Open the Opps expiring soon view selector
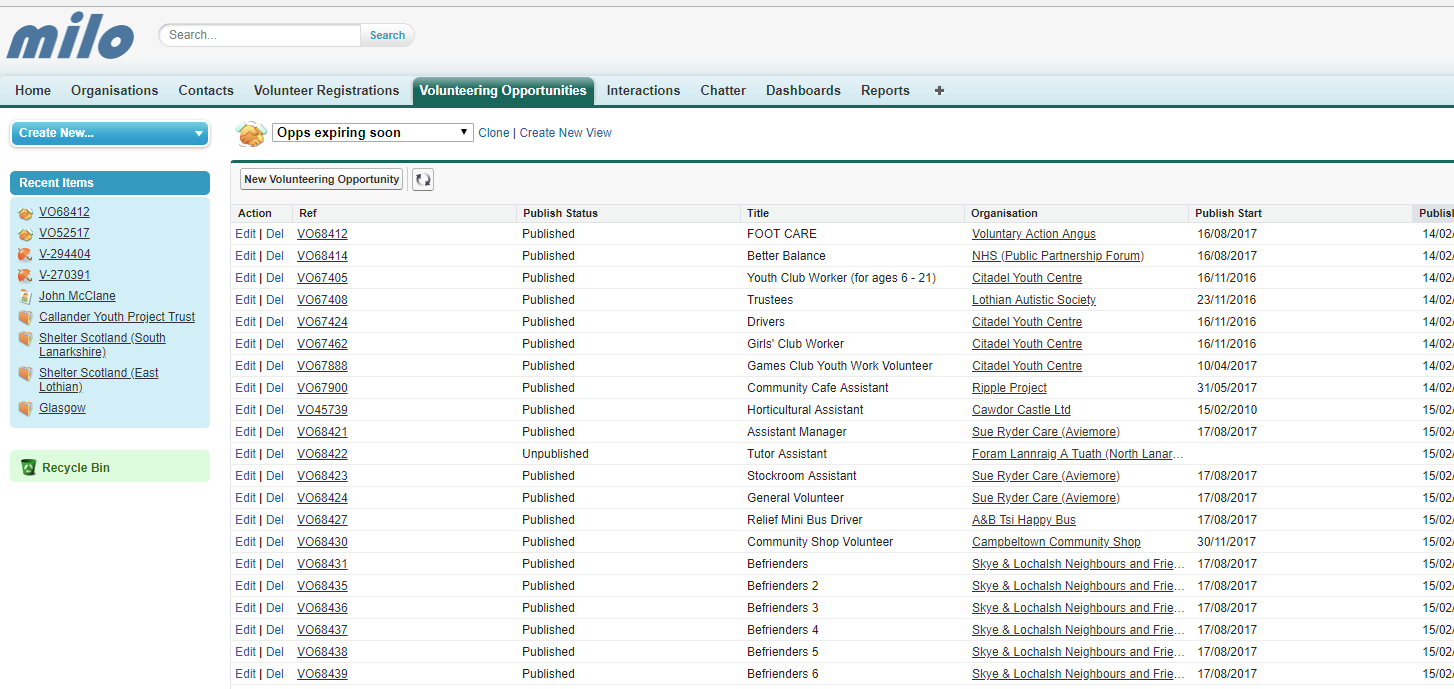Viewport: 1454px width, 689px height. pos(373,132)
